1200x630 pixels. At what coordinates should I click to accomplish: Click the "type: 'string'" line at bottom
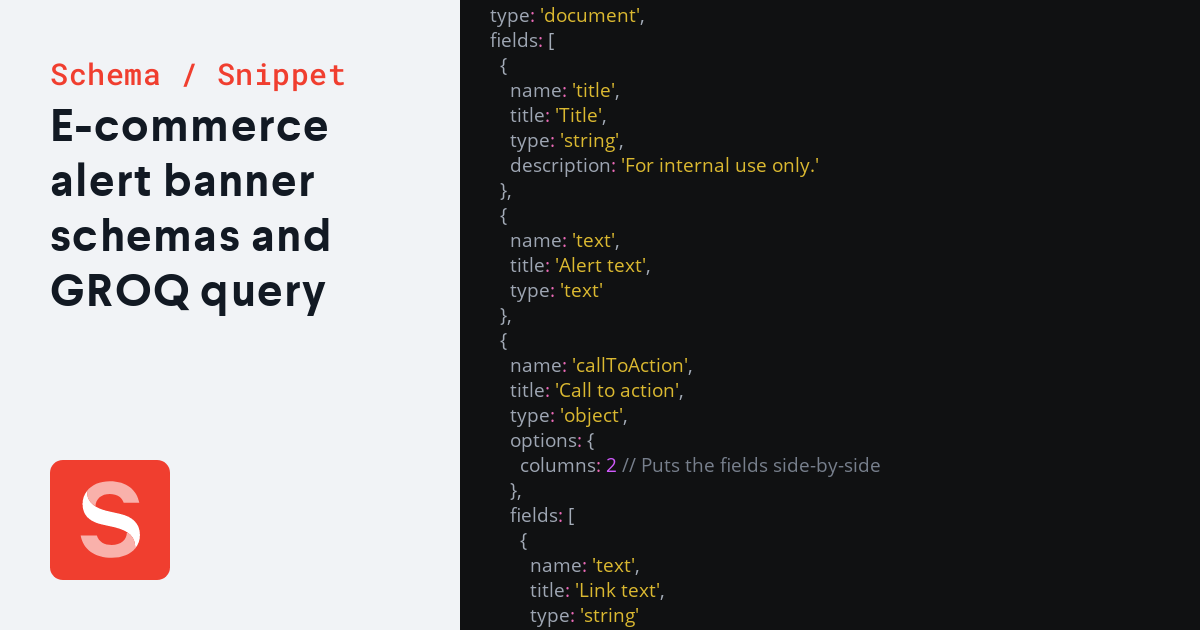tap(584, 615)
